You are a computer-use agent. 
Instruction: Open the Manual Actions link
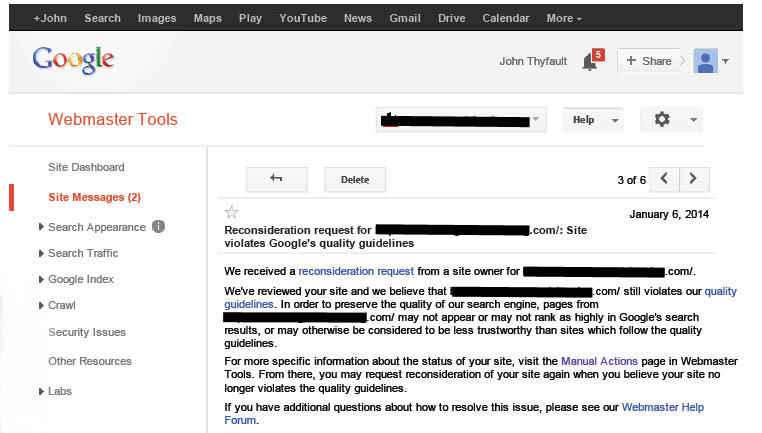pyautogui.click(x=599, y=361)
